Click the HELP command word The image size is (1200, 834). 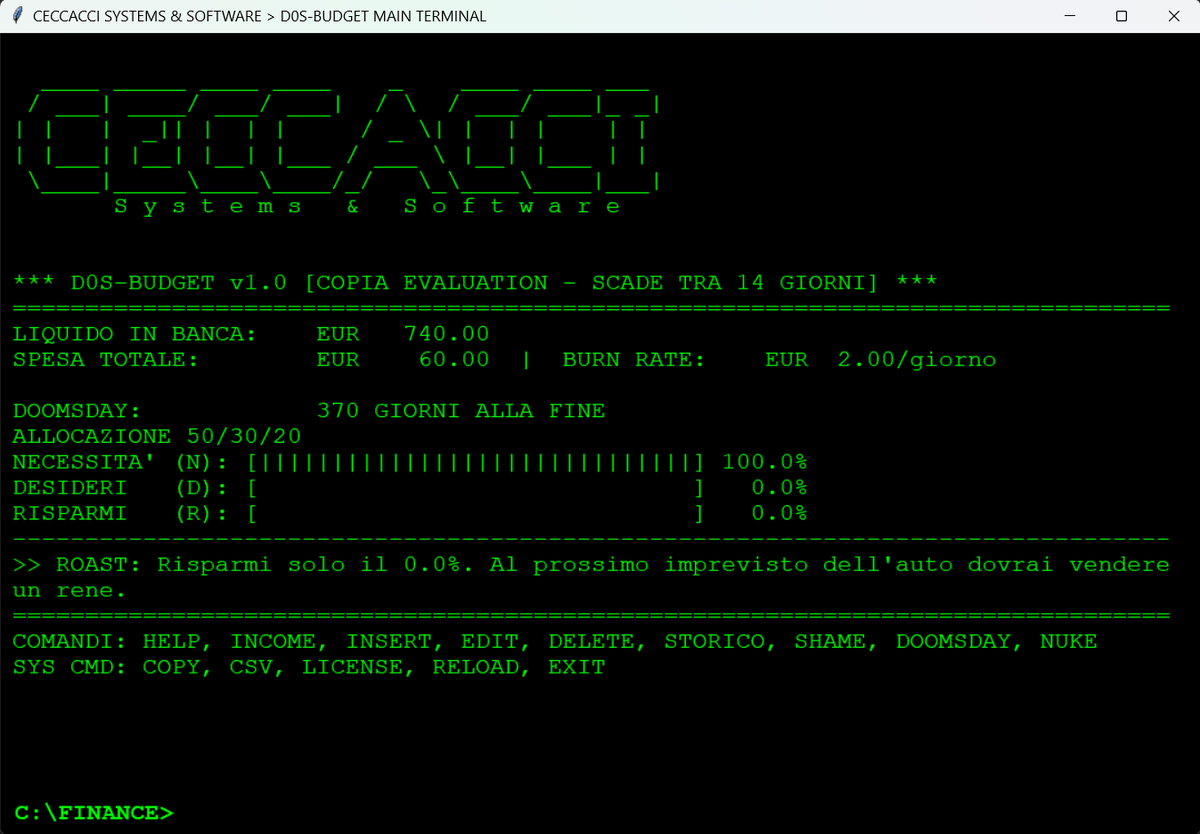point(171,641)
